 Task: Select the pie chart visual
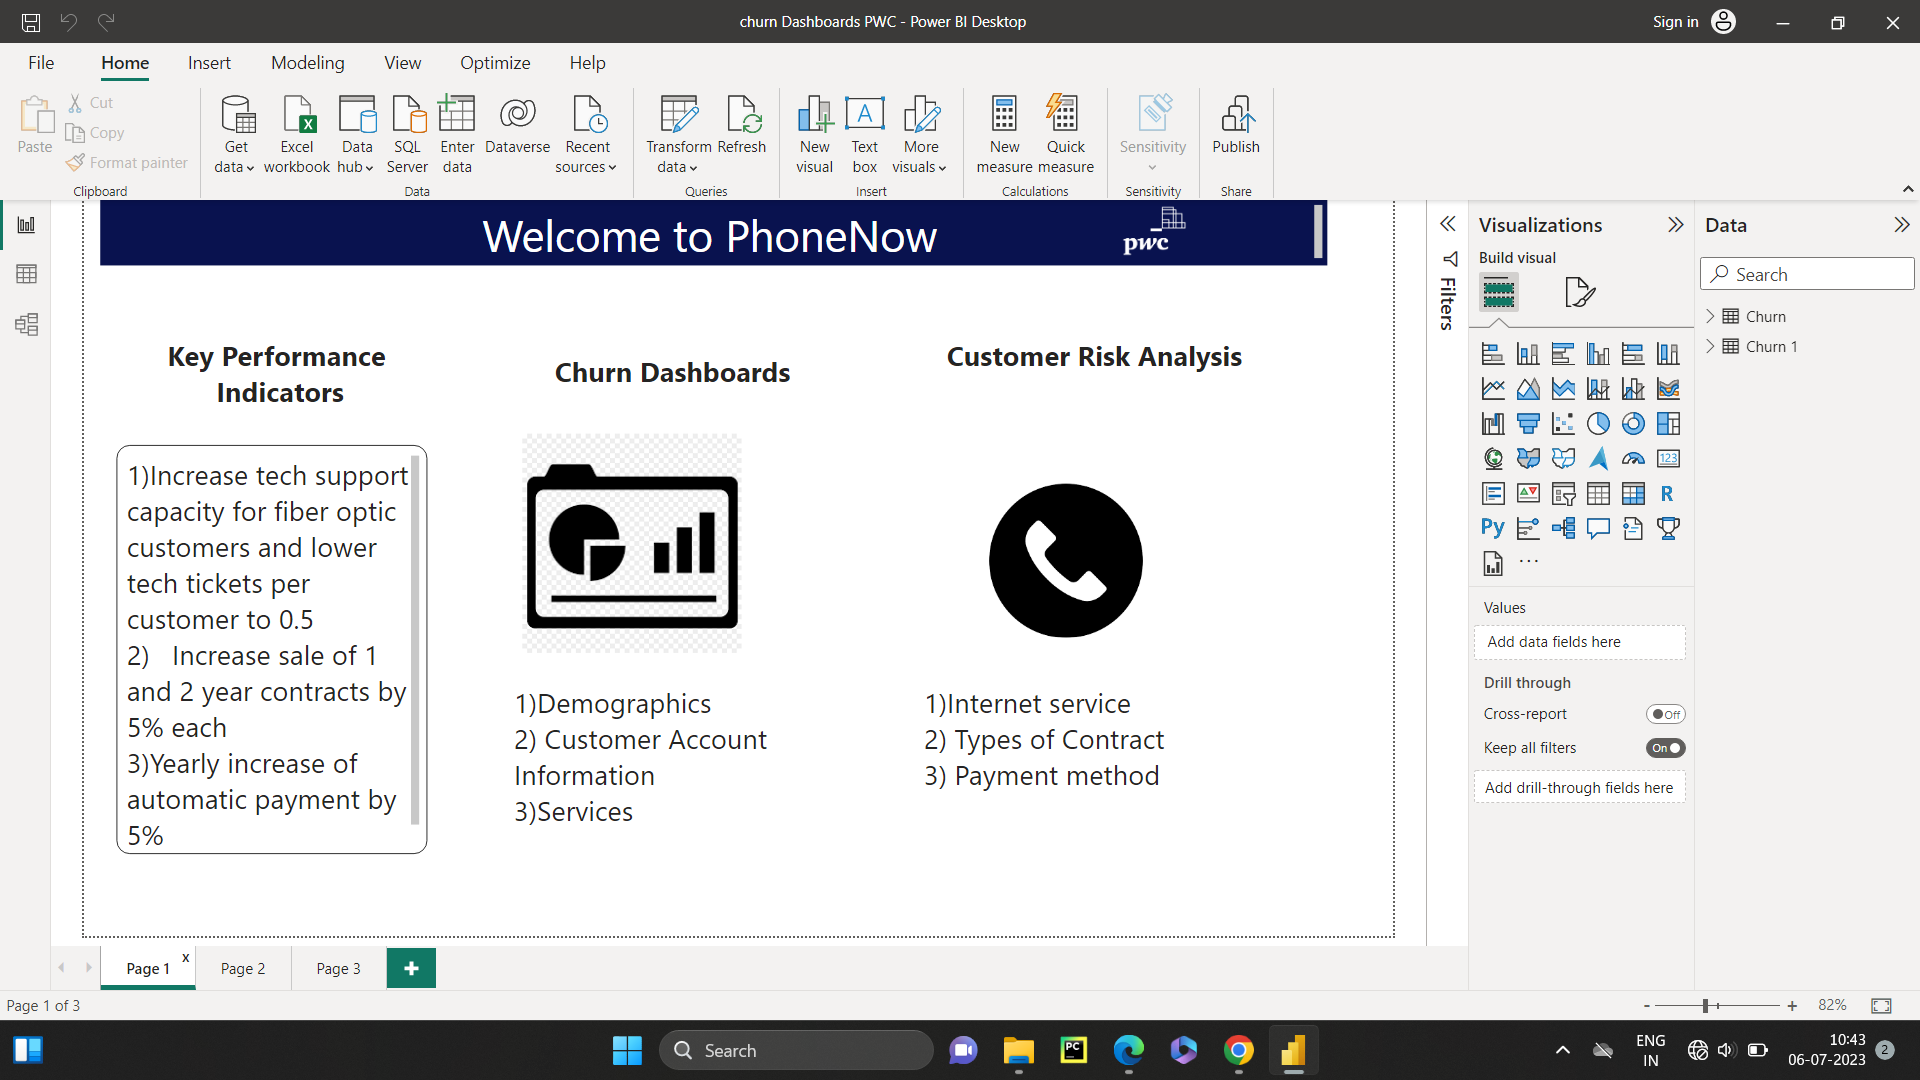pyautogui.click(x=1599, y=423)
